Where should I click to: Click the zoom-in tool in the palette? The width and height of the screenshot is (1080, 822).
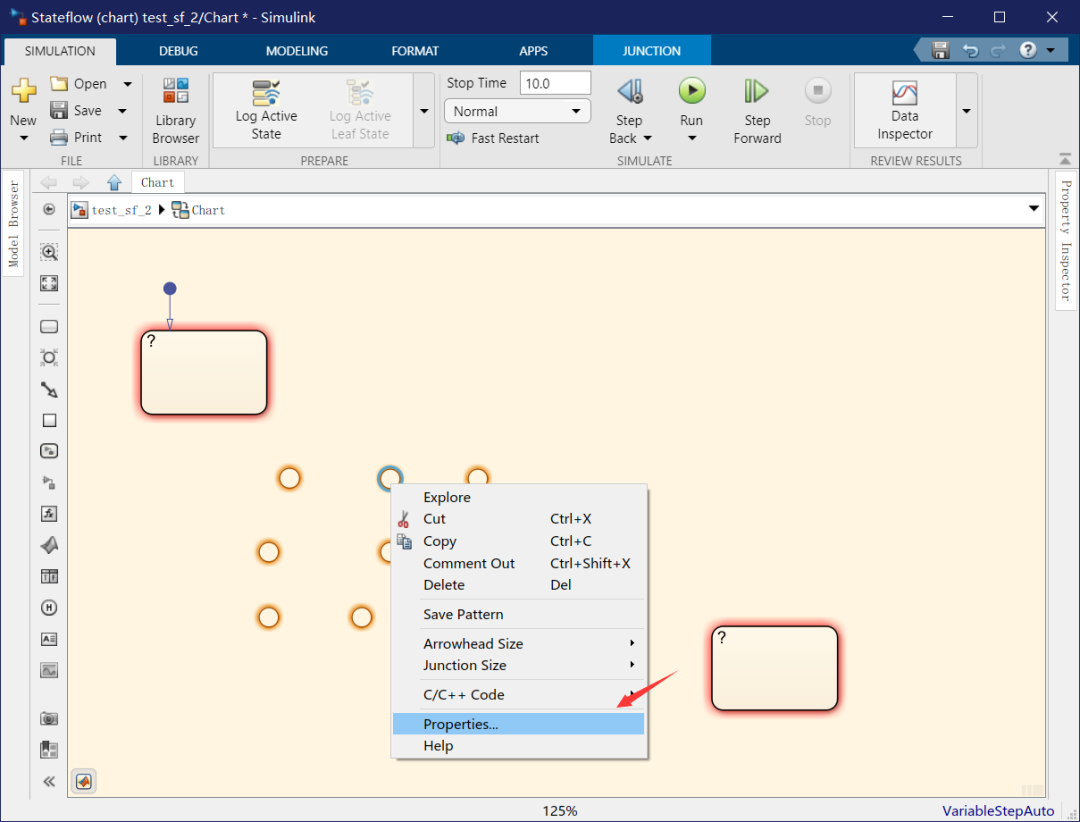coord(49,252)
